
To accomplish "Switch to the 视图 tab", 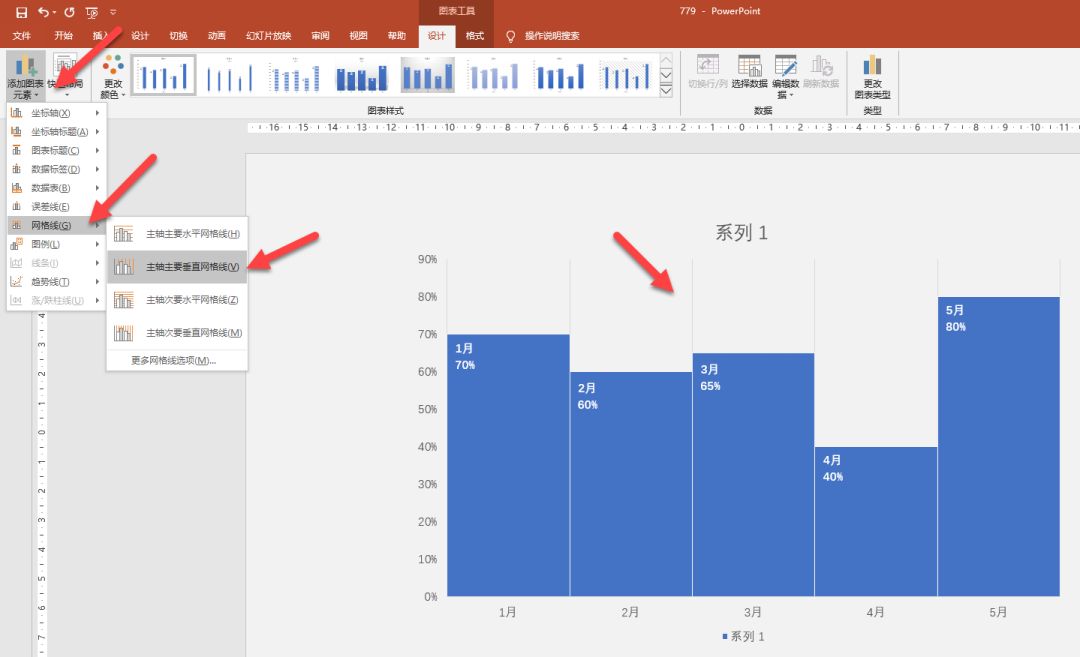I will pos(358,36).
